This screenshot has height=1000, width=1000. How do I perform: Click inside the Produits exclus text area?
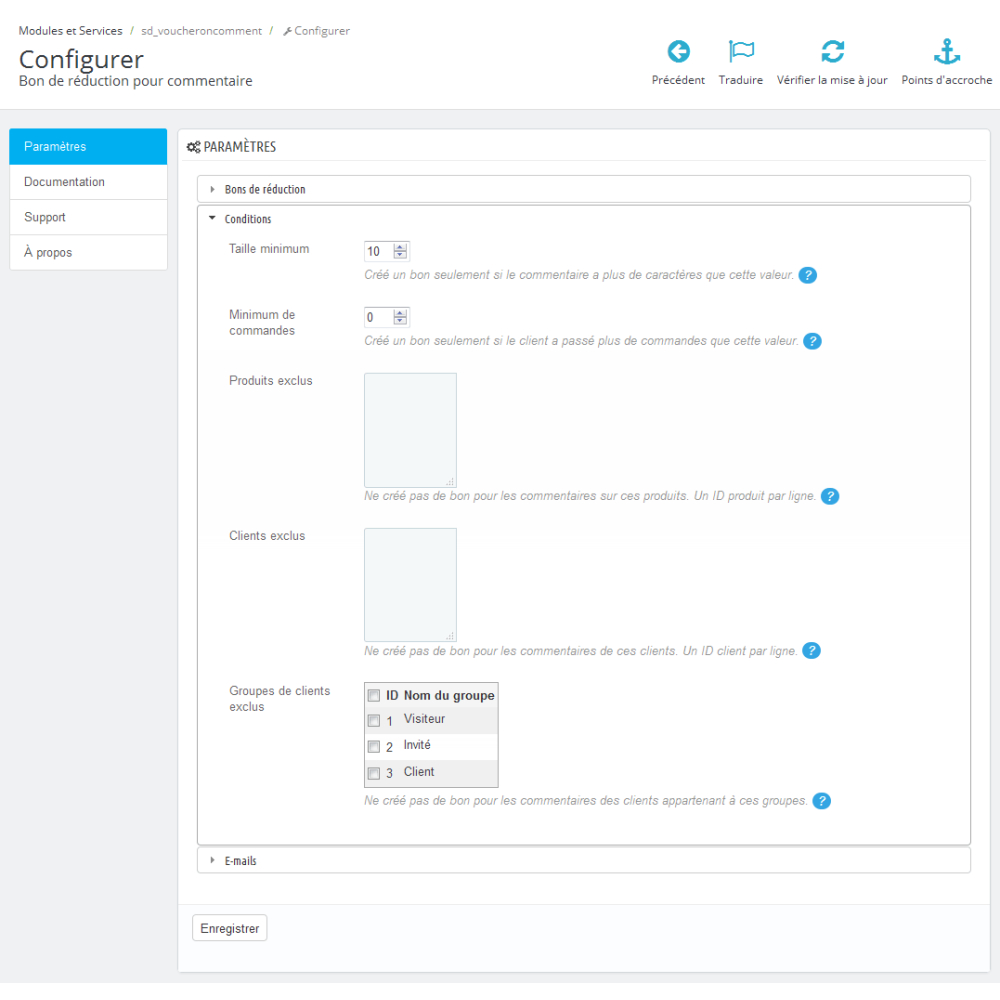[x=410, y=430]
